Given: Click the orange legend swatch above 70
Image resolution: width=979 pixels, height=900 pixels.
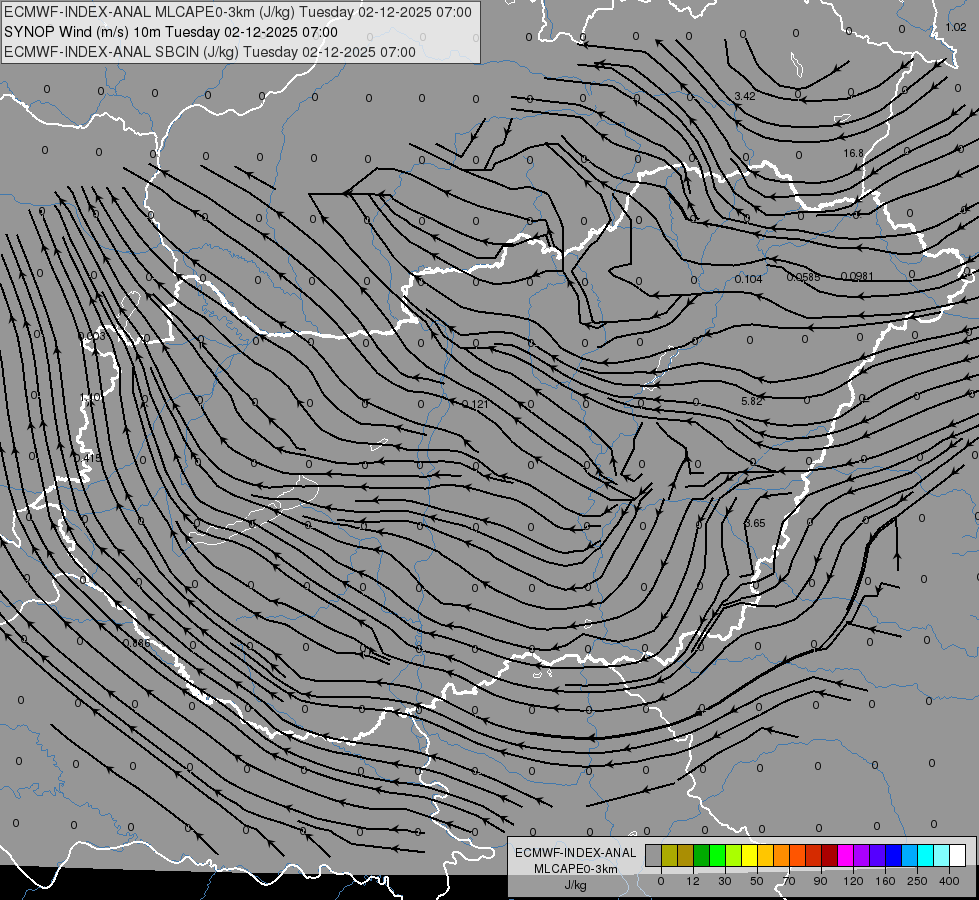Looking at the screenshot, I should (782, 855).
